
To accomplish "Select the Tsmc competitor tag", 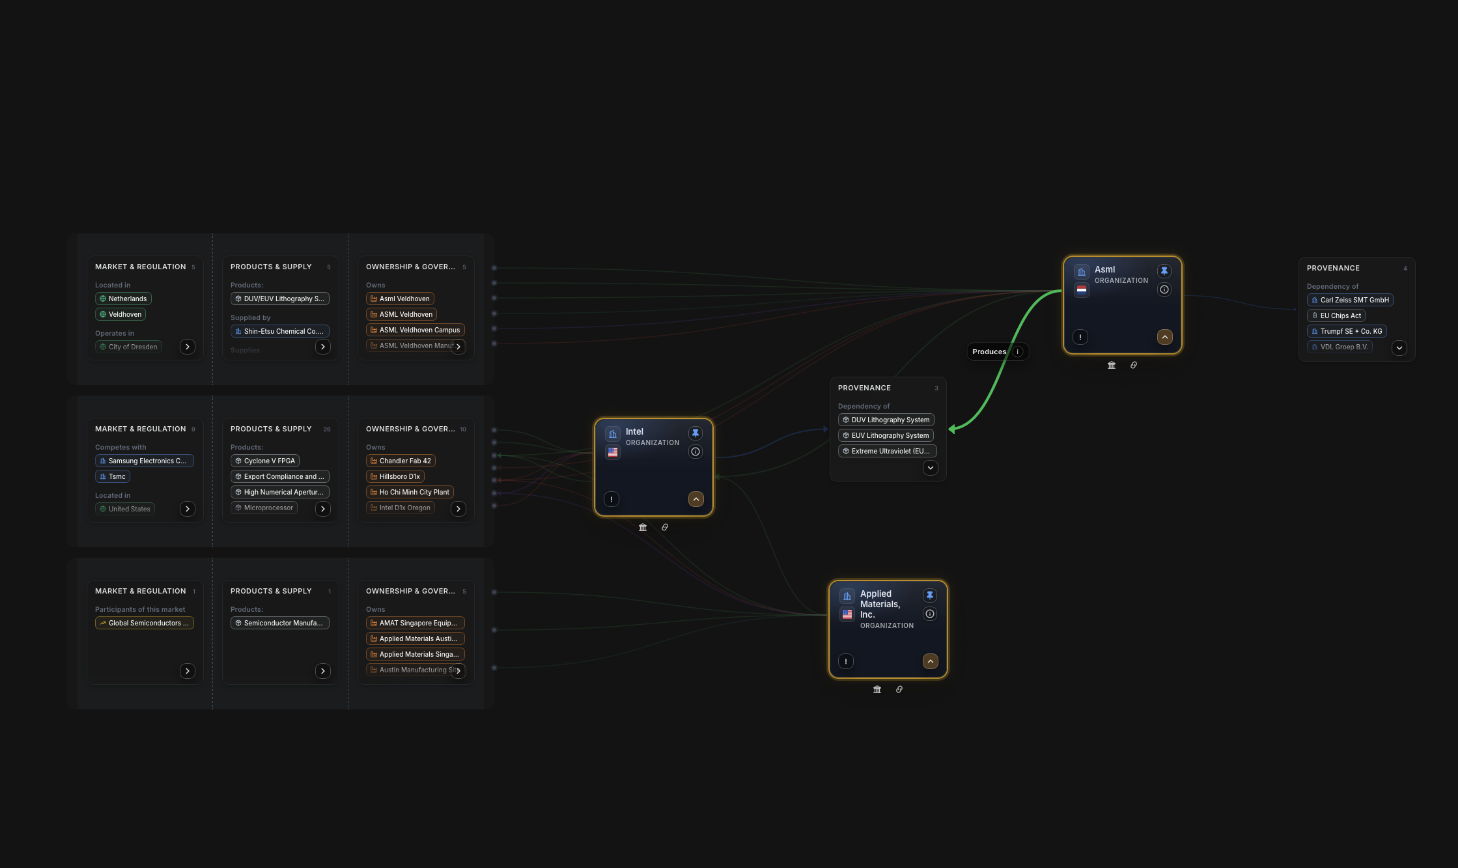I will (112, 476).
